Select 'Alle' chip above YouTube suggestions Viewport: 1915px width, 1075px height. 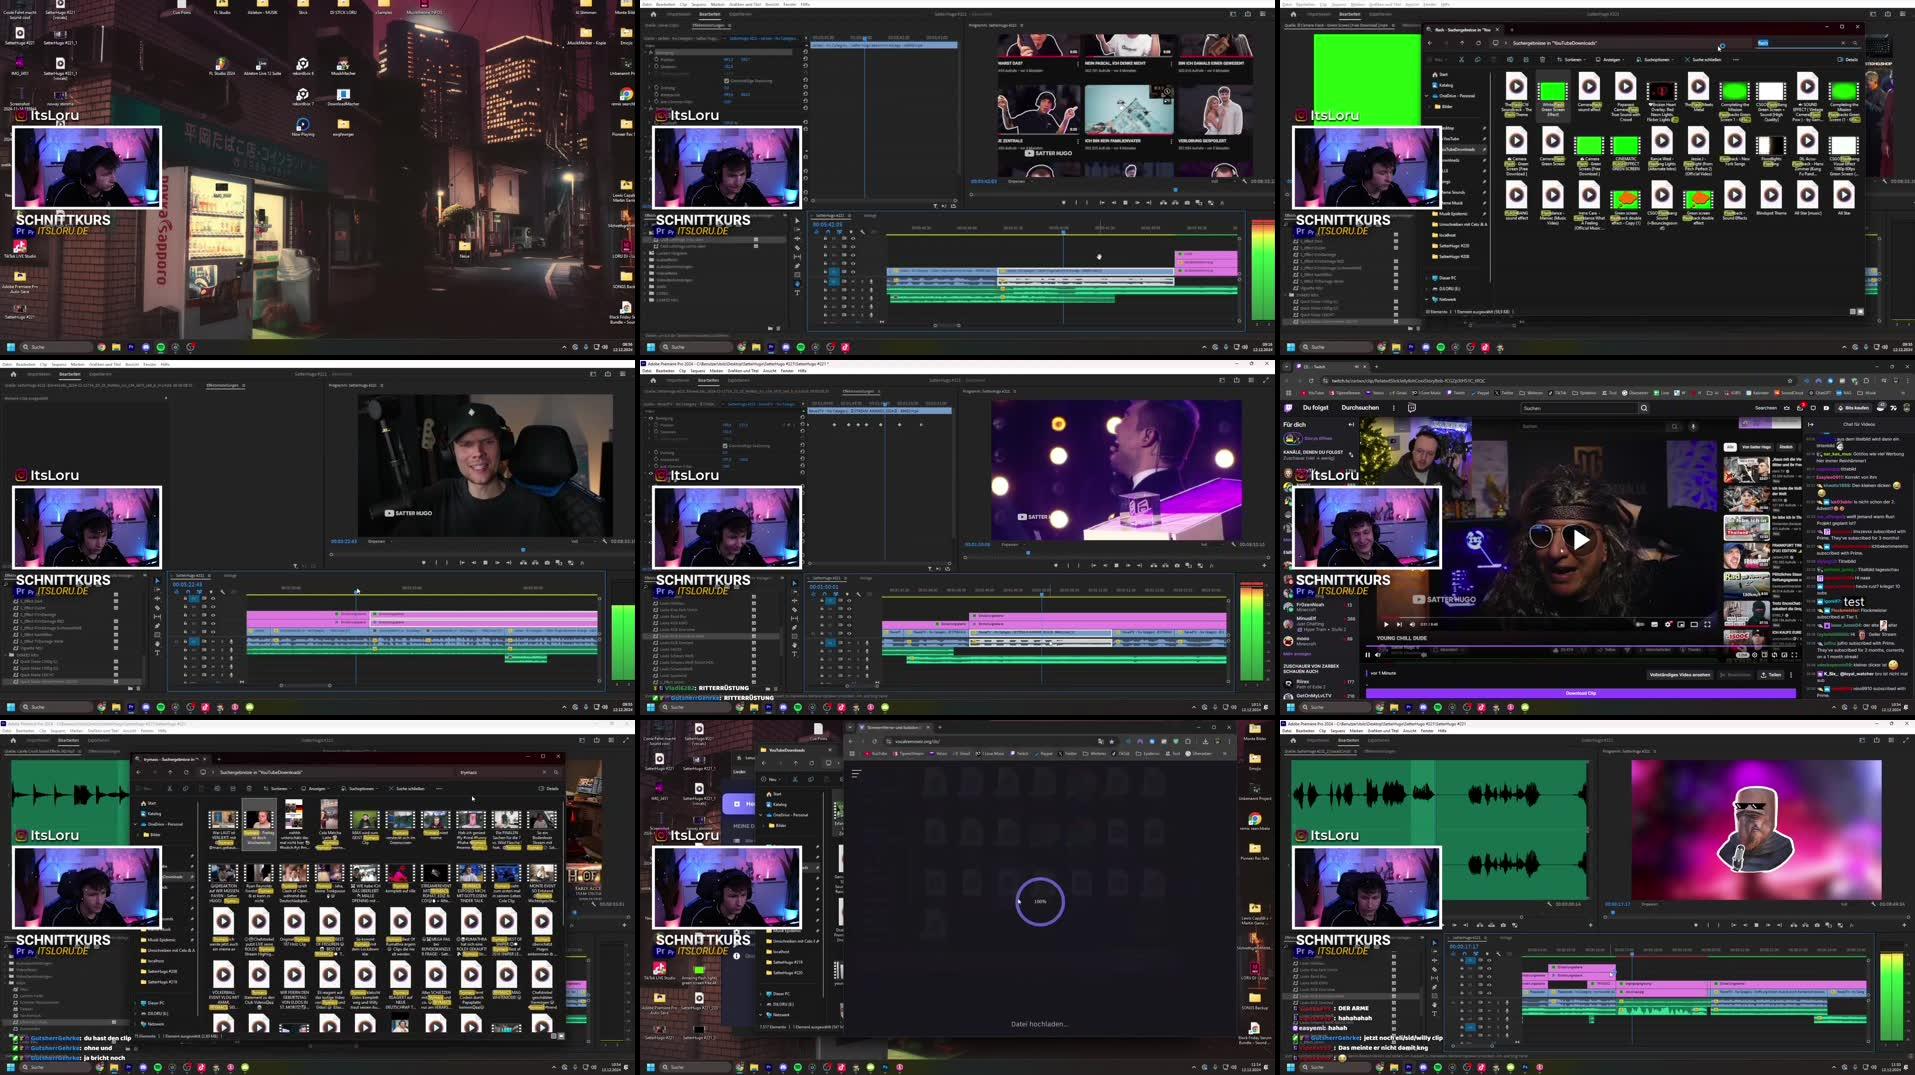click(1730, 447)
